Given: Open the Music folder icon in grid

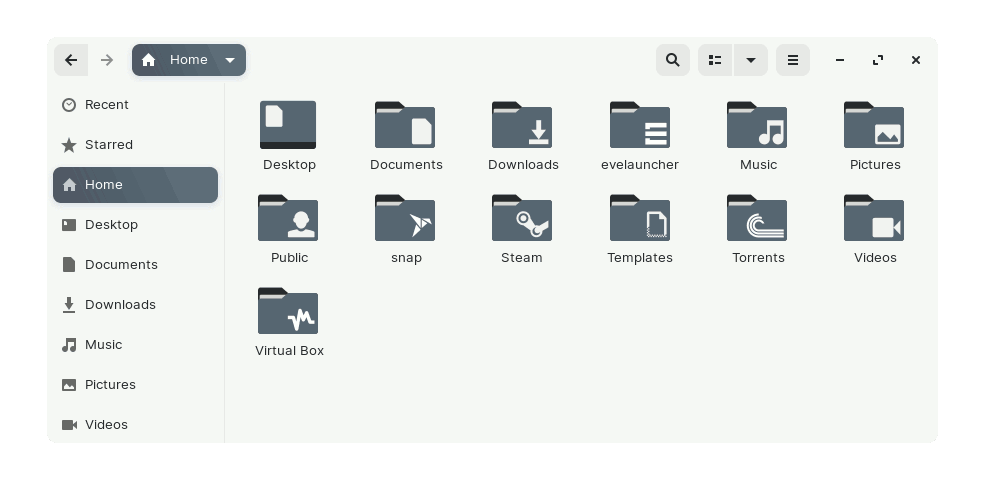Looking at the screenshot, I should pyautogui.click(x=757, y=125).
